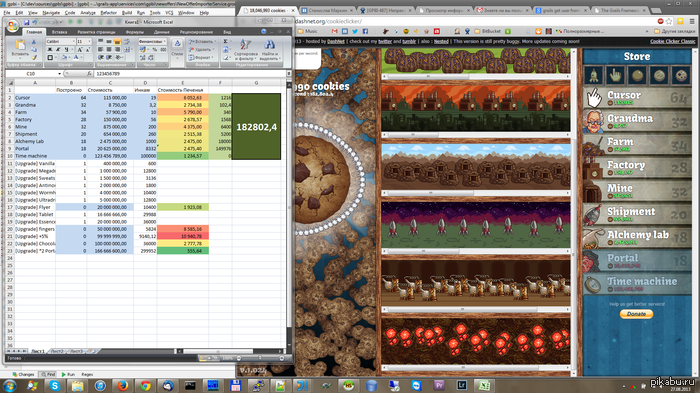This screenshot has width=700, height=393.
Task: Click the Save icon in Excel quick access
Action: coord(27,22)
